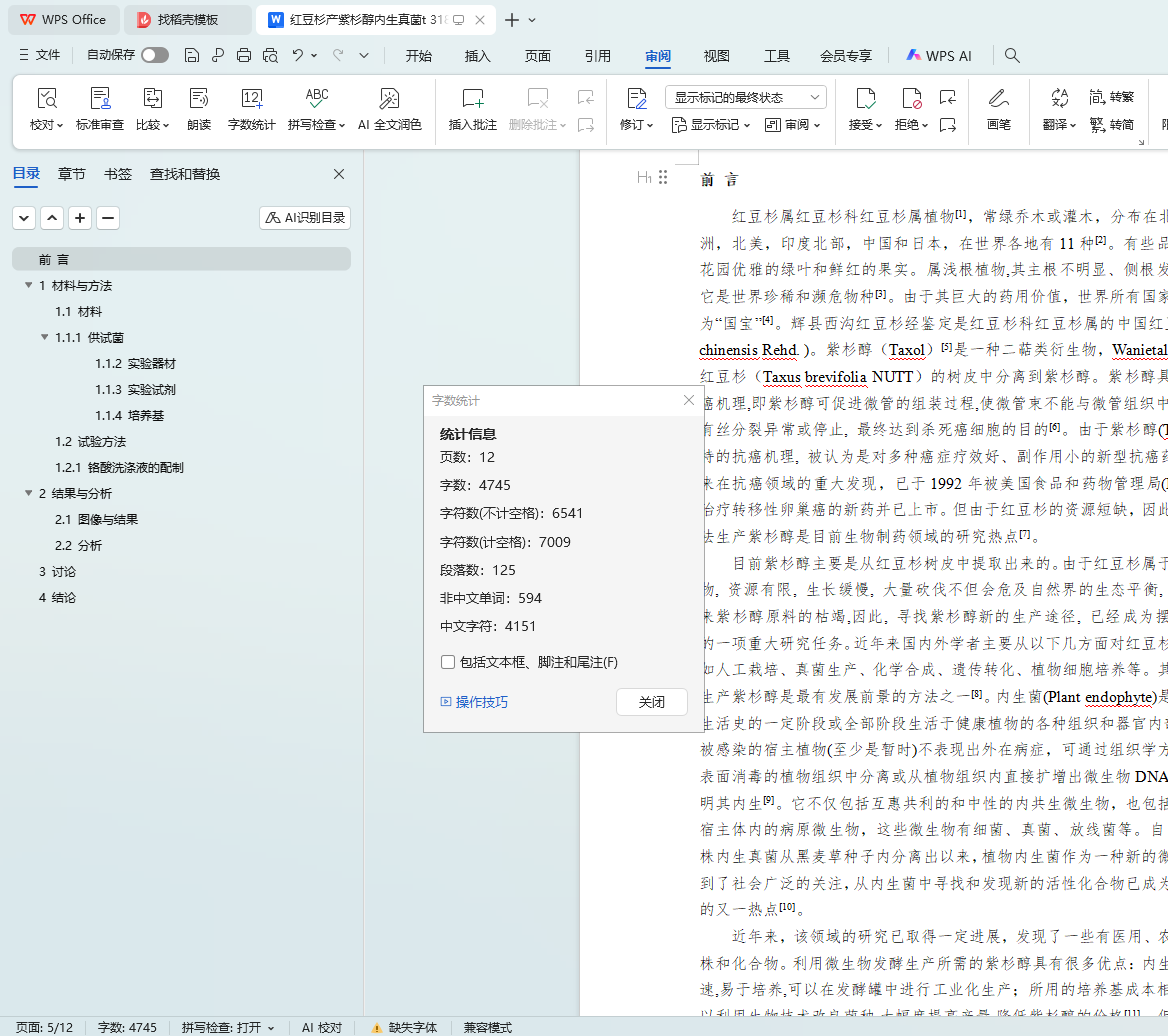Move up with the outline up-arrow button

[52, 217]
